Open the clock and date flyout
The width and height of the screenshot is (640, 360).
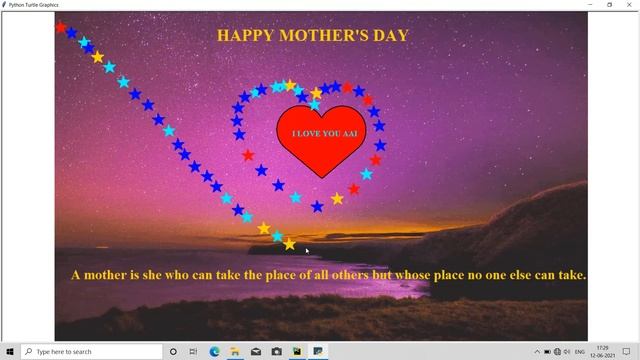point(602,351)
